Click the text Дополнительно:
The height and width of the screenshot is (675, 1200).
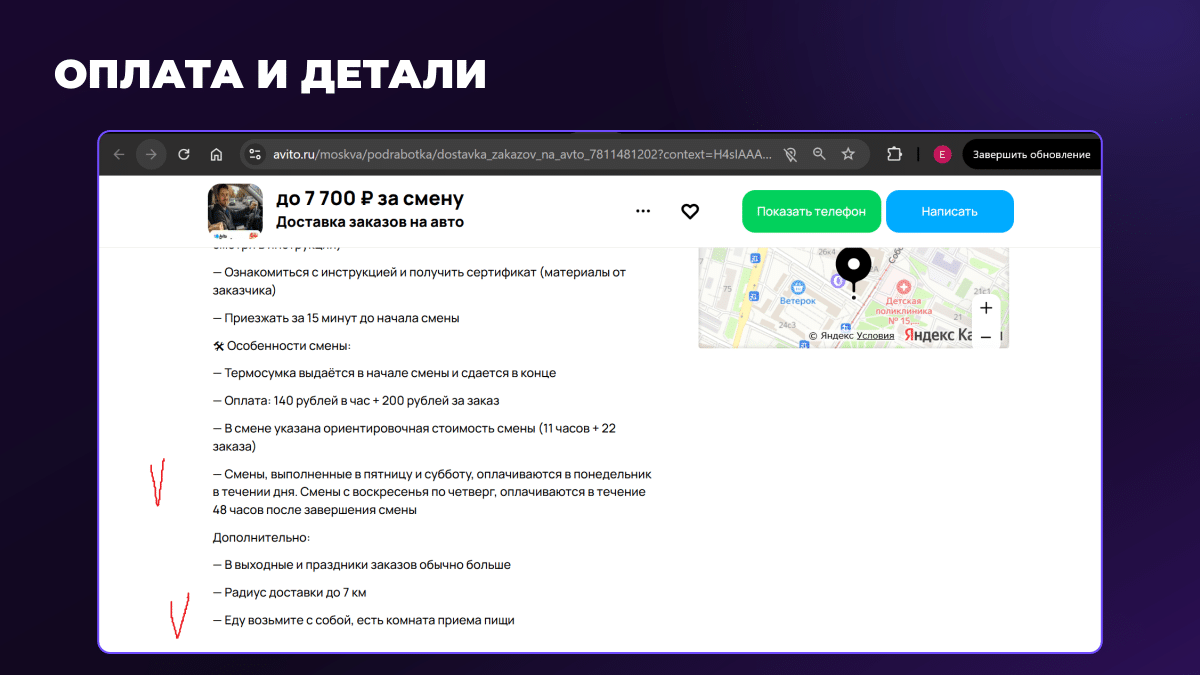click(262, 537)
